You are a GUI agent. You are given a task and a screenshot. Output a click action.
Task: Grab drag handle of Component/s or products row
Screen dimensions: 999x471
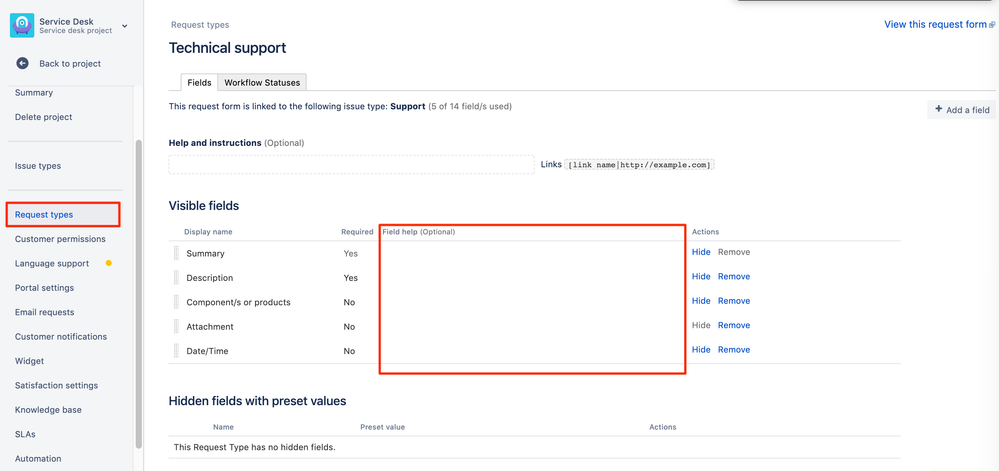pyautogui.click(x=176, y=301)
